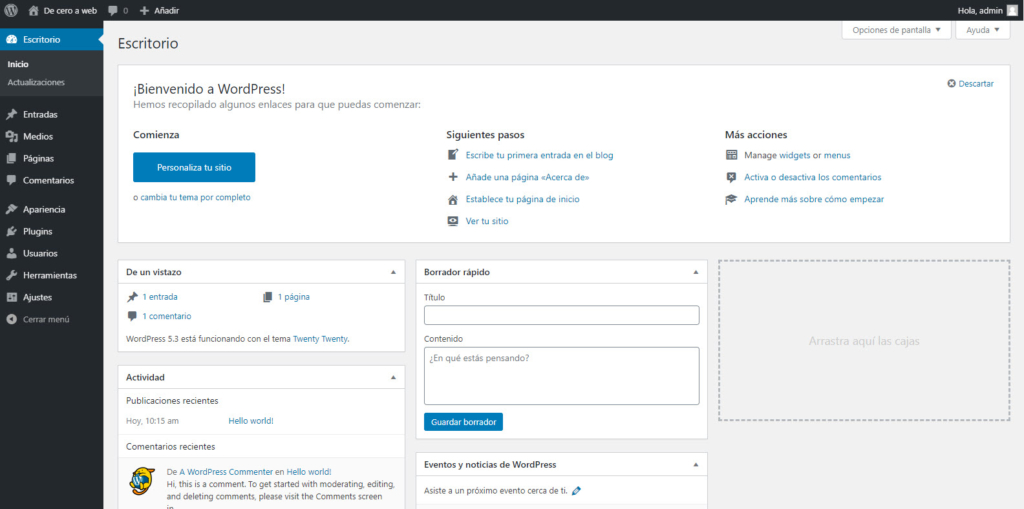Open the Ajustes menu

point(51,297)
